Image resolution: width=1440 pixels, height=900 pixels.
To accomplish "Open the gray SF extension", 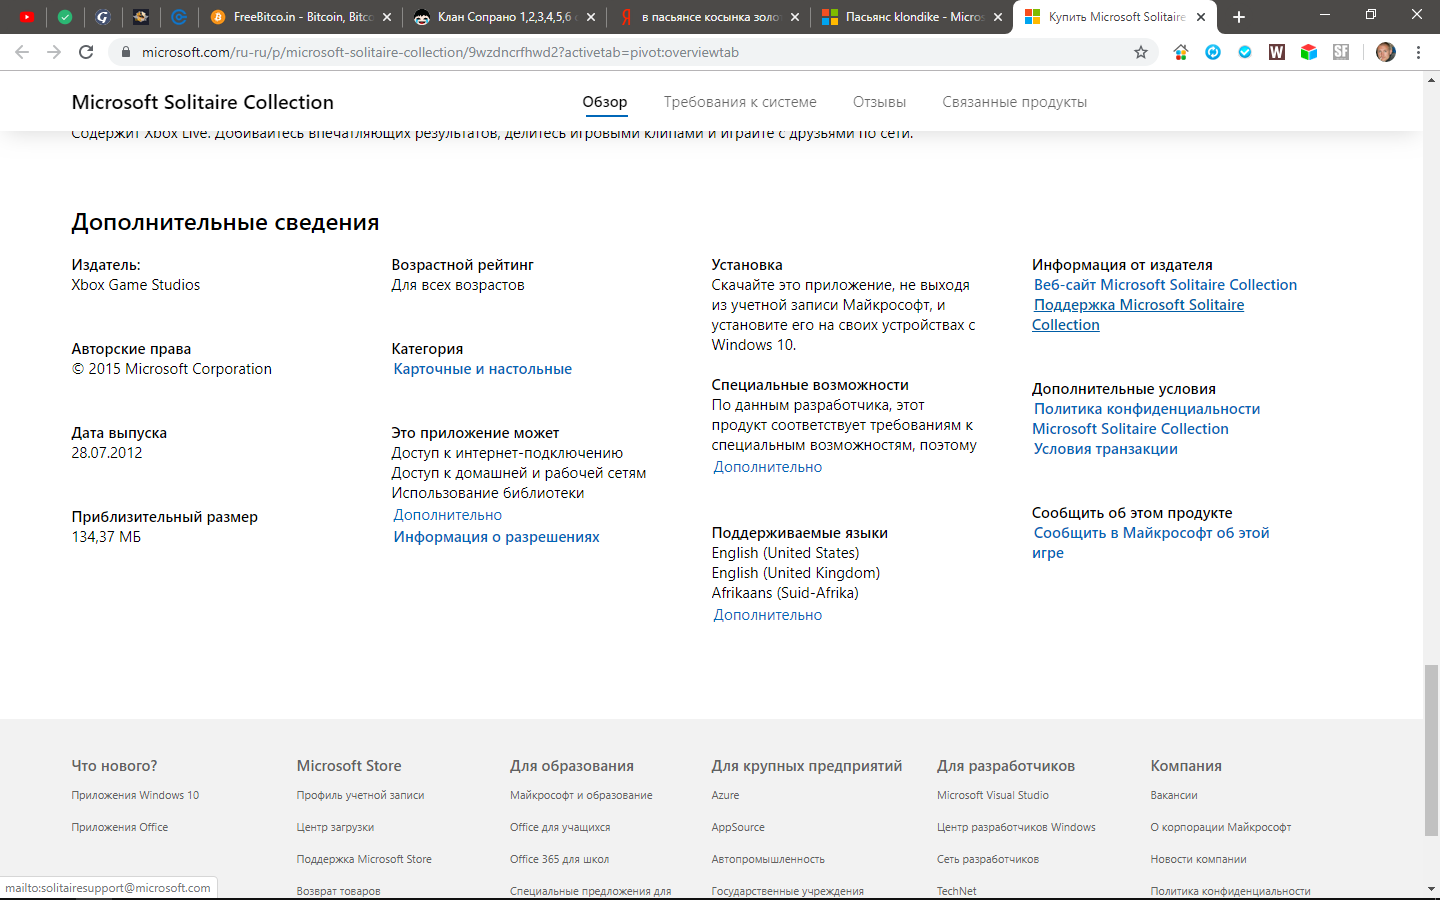I will (1341, 52).
